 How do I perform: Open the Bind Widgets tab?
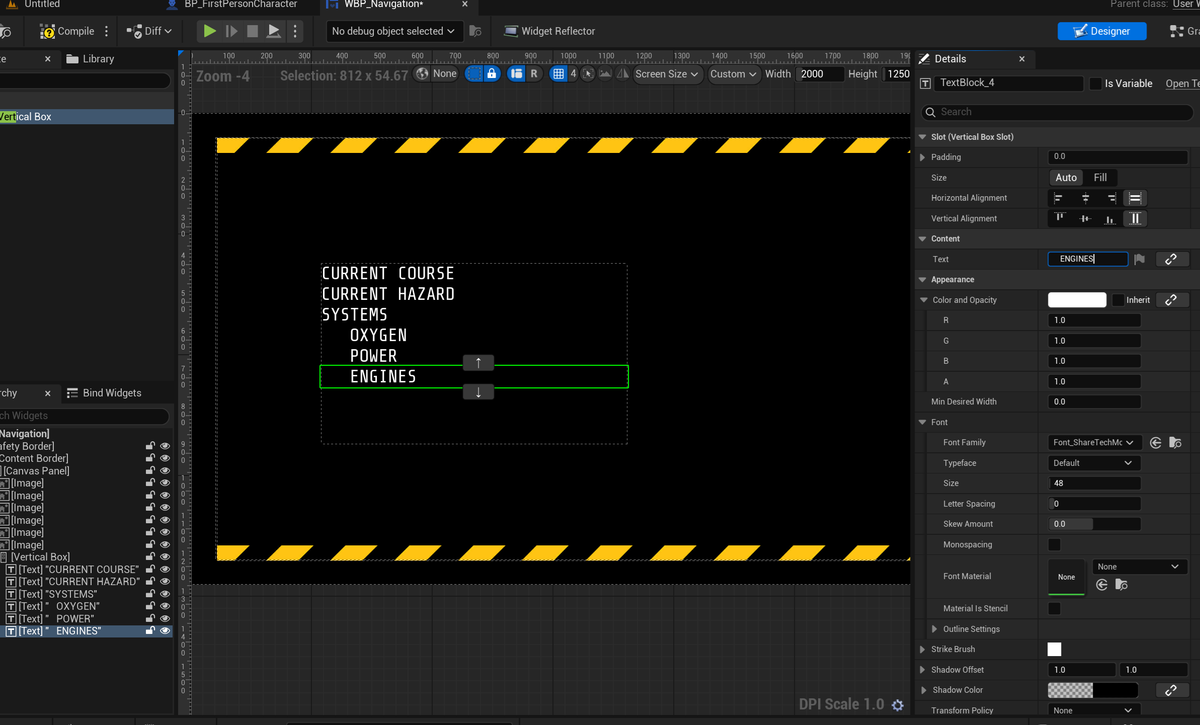click(104, 393)
